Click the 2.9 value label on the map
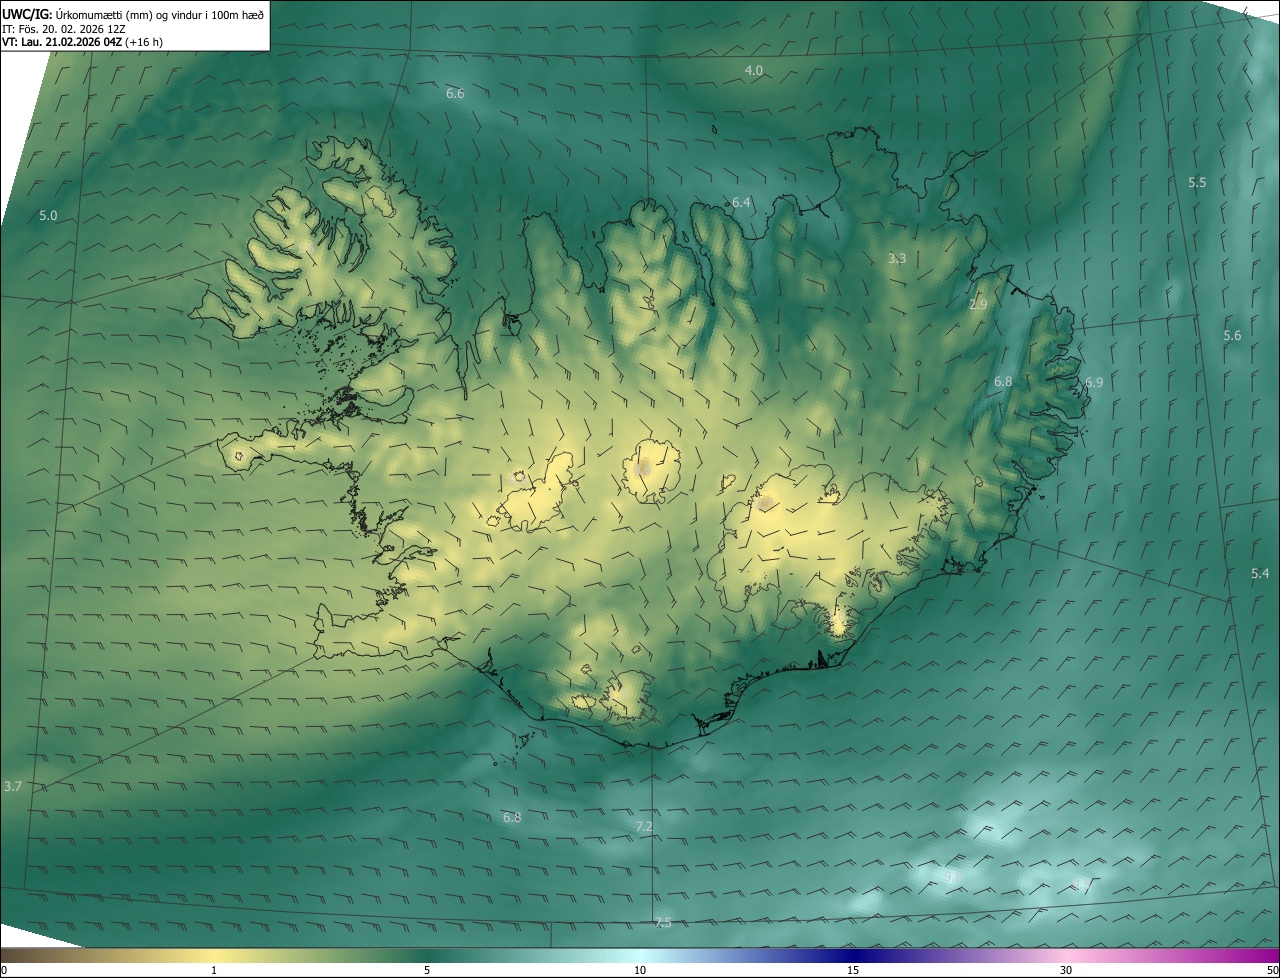The height and width of the screenshot is (978, 1280). tap(978, 304)
